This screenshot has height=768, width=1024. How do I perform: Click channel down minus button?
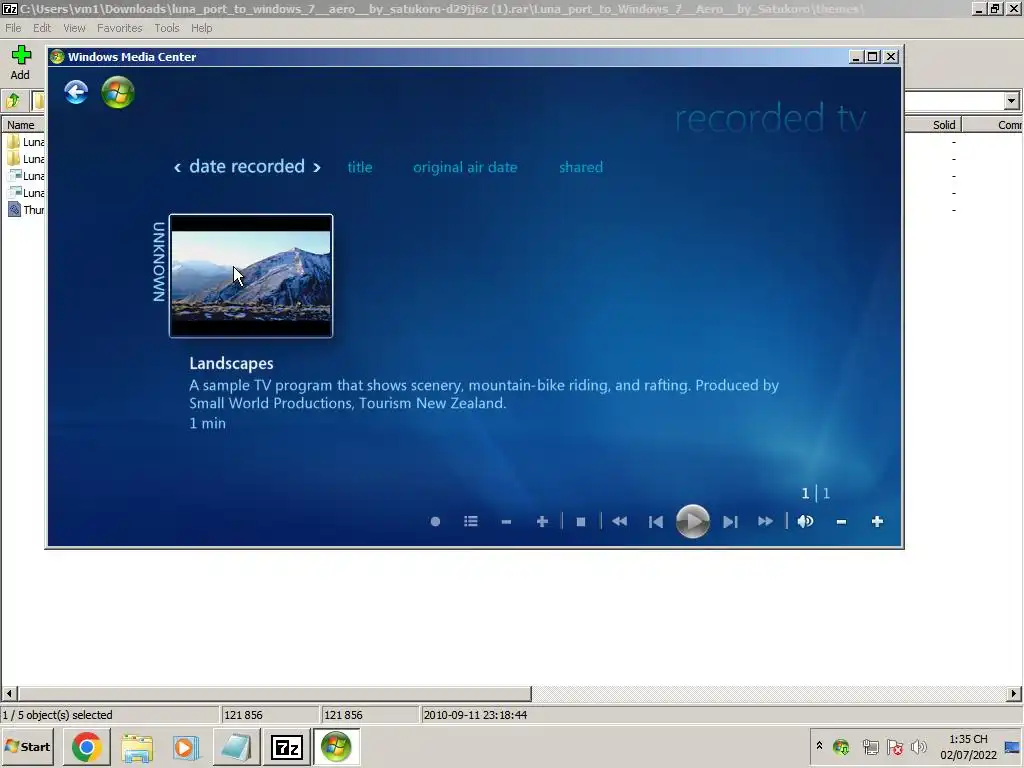(x=506, y=522)
